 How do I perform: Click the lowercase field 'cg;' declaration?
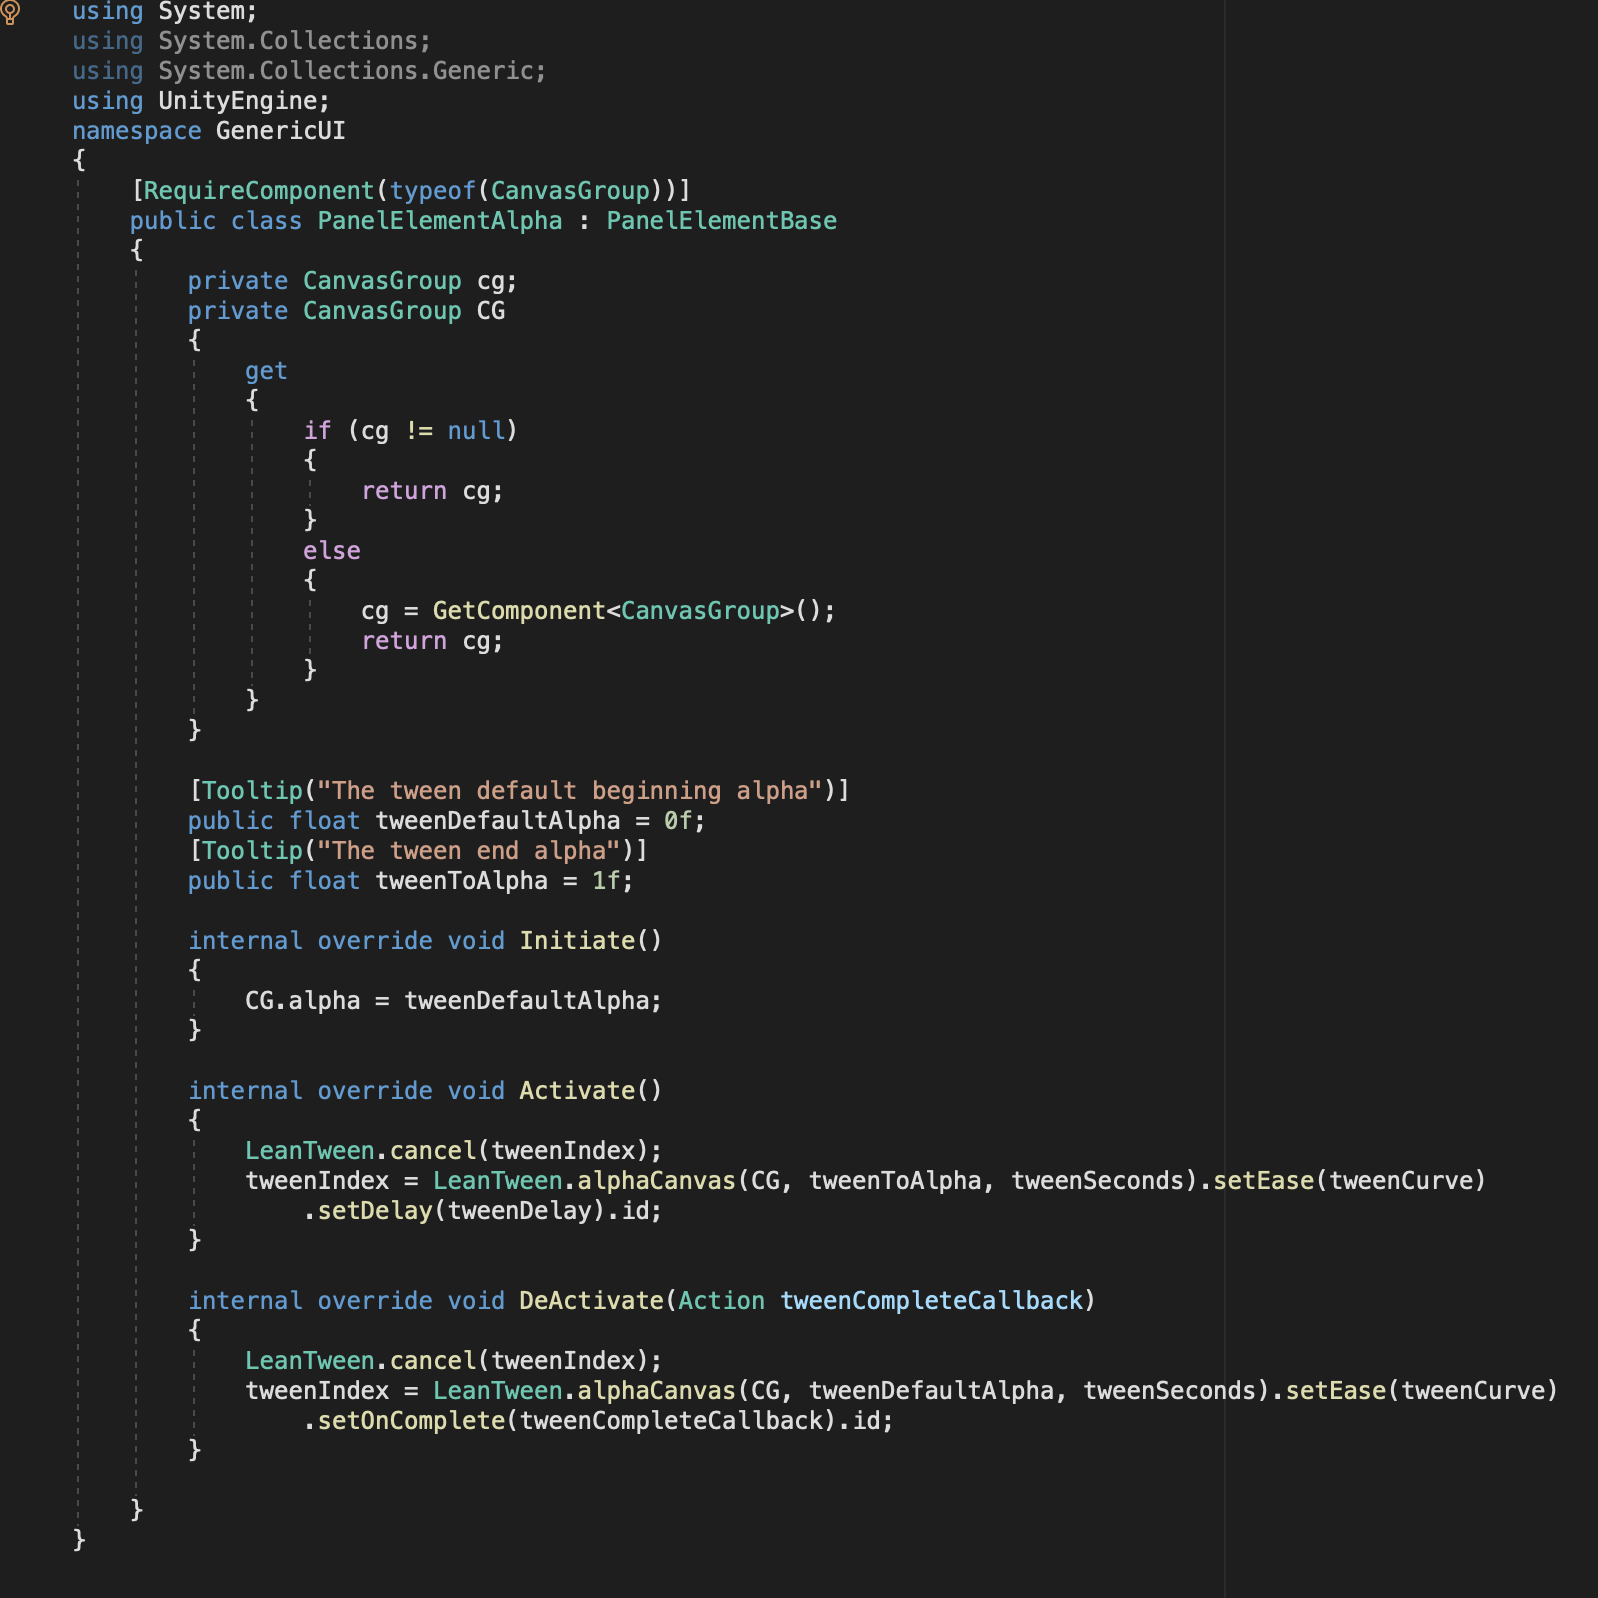coord(497,282)
